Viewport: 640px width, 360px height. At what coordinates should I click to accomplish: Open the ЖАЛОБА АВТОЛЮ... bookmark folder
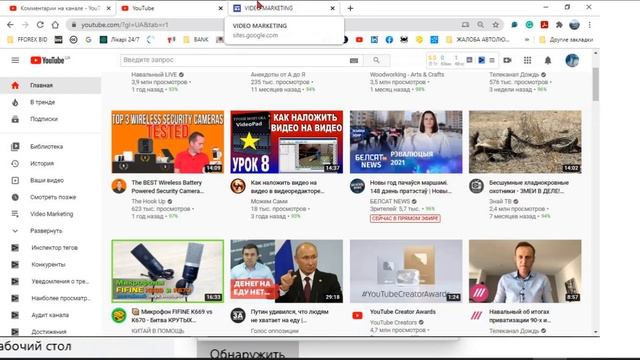point(478,40)
